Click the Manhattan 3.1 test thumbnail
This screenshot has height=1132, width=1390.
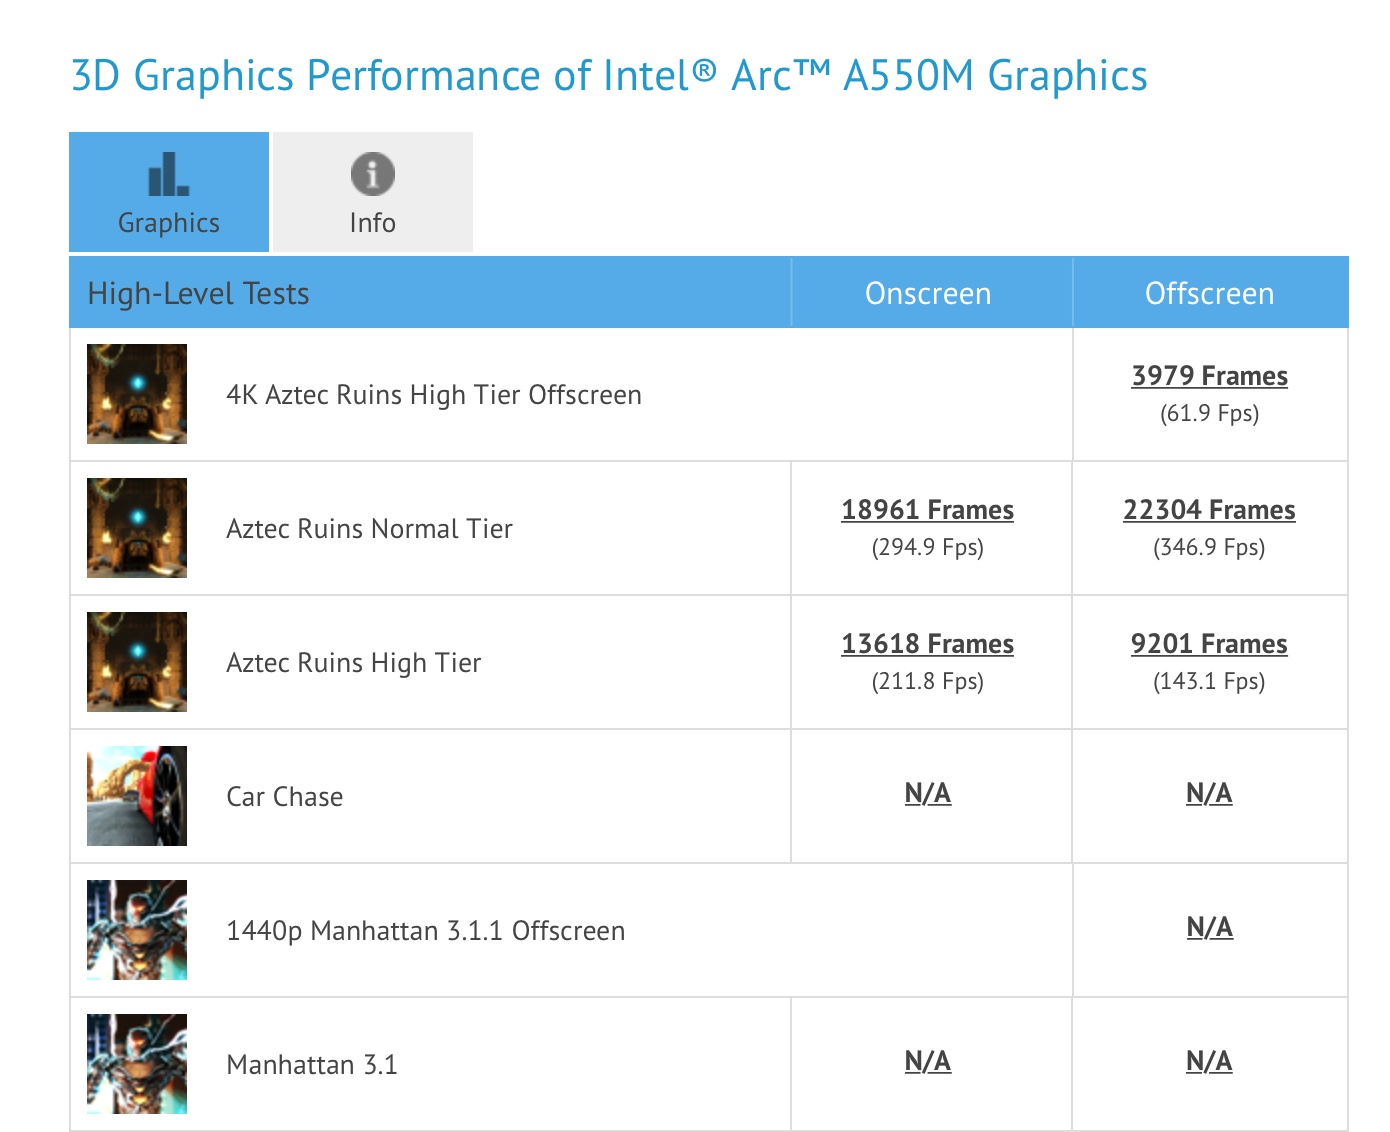tap(137, 1064)
